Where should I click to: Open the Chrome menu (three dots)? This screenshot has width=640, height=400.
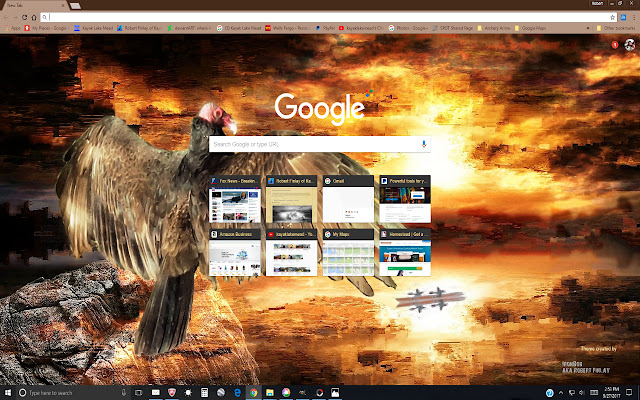[x=632, y=18]
